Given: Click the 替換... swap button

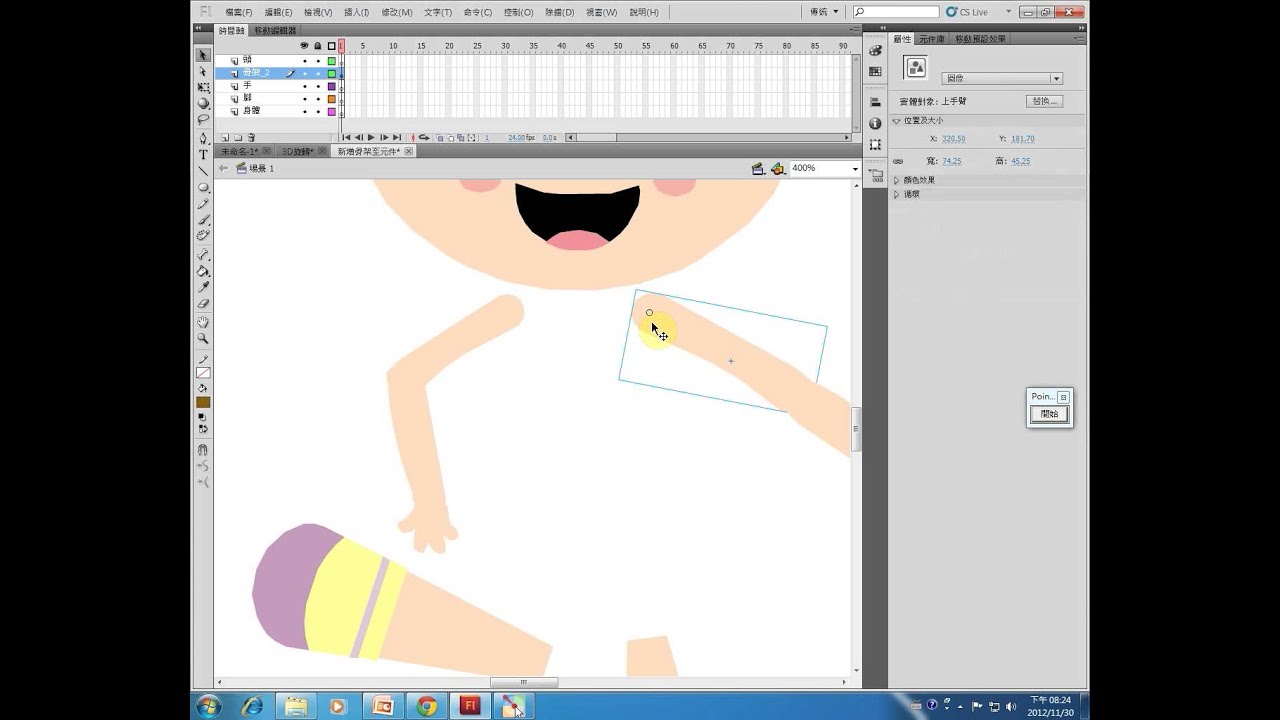Looking at the screenshot, I should (1043, 101).
